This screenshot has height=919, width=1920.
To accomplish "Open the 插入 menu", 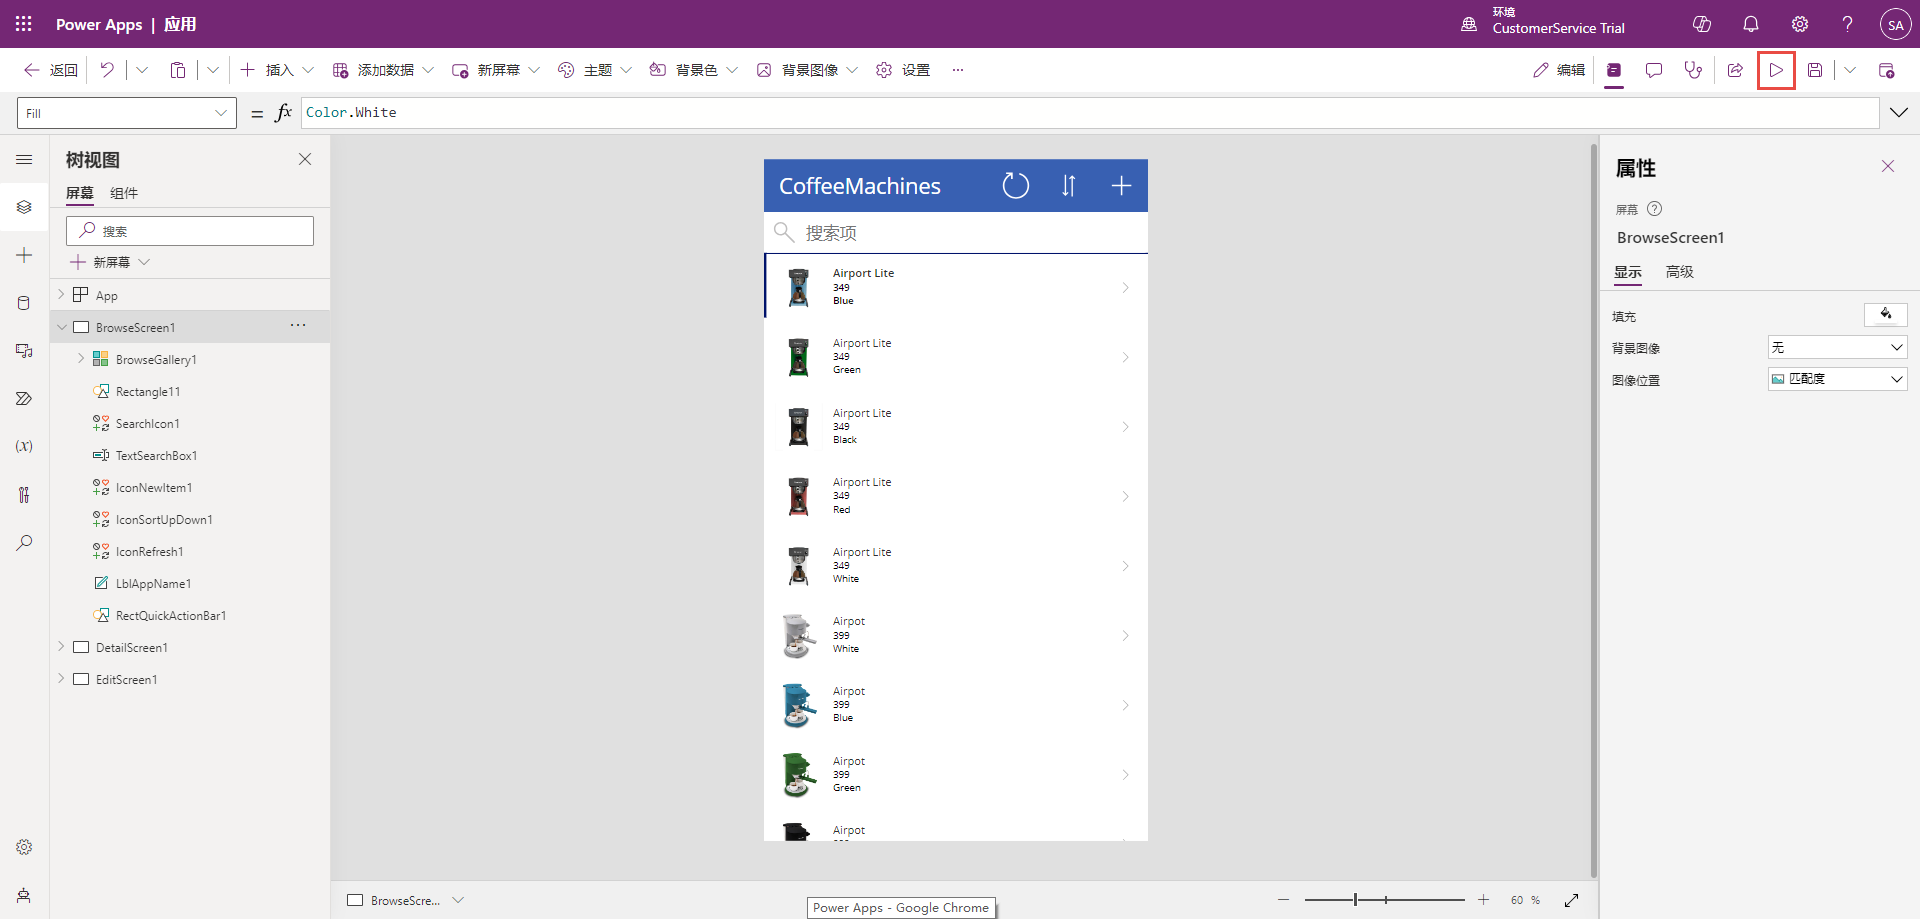I will pyautogui.click(x=277, y=70).
